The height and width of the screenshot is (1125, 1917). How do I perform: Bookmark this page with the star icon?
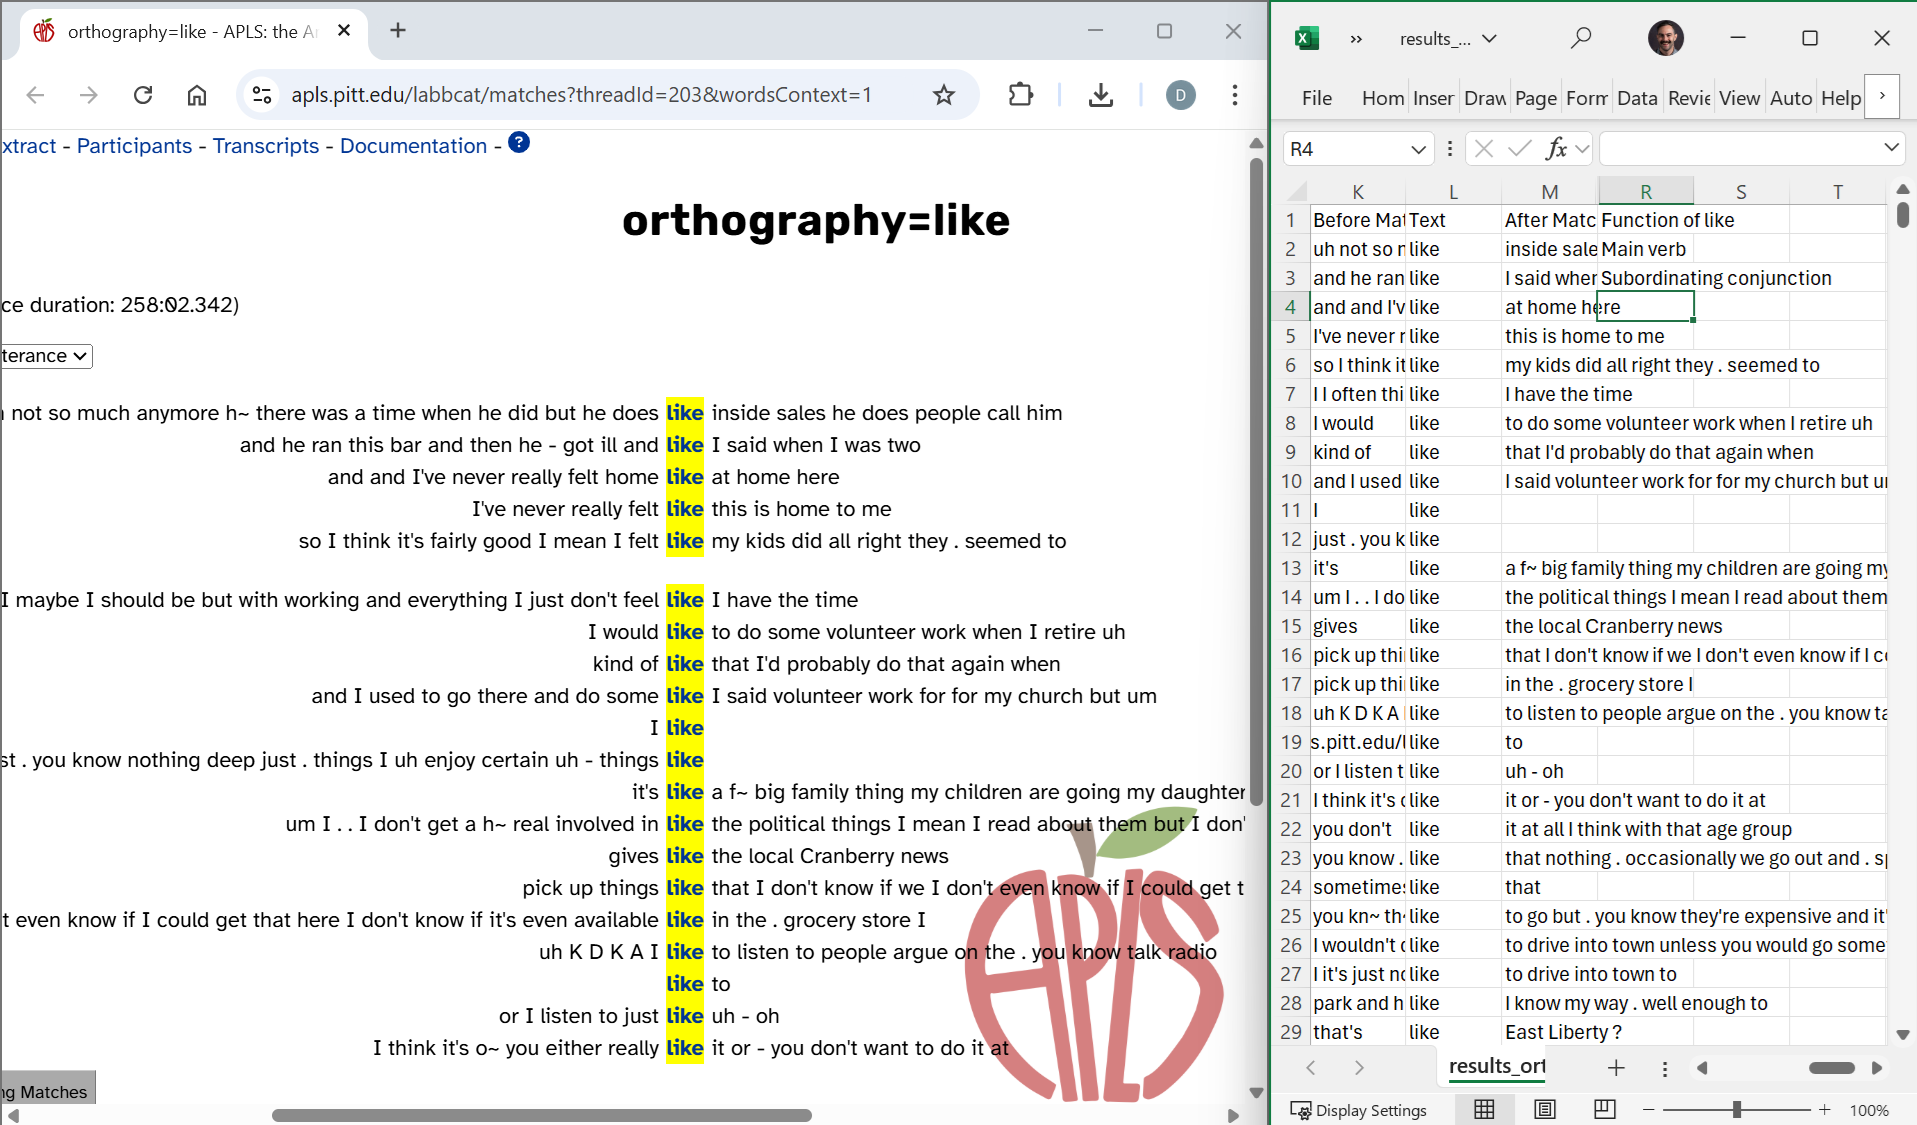coord(943,95)
